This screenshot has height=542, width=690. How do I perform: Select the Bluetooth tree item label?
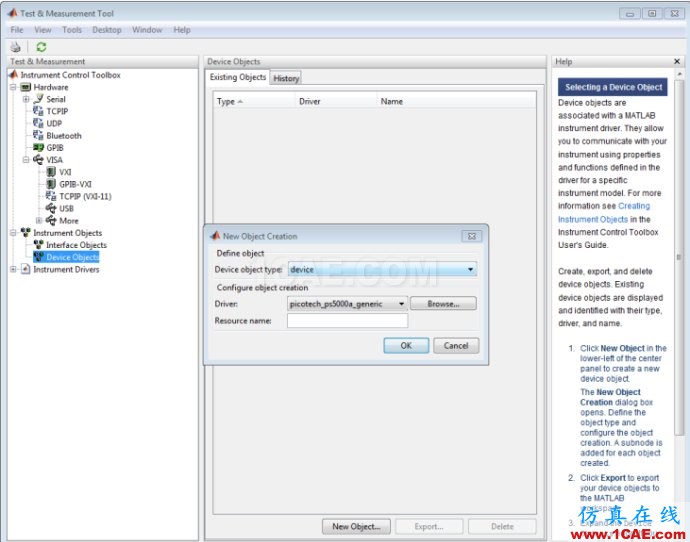64,136
